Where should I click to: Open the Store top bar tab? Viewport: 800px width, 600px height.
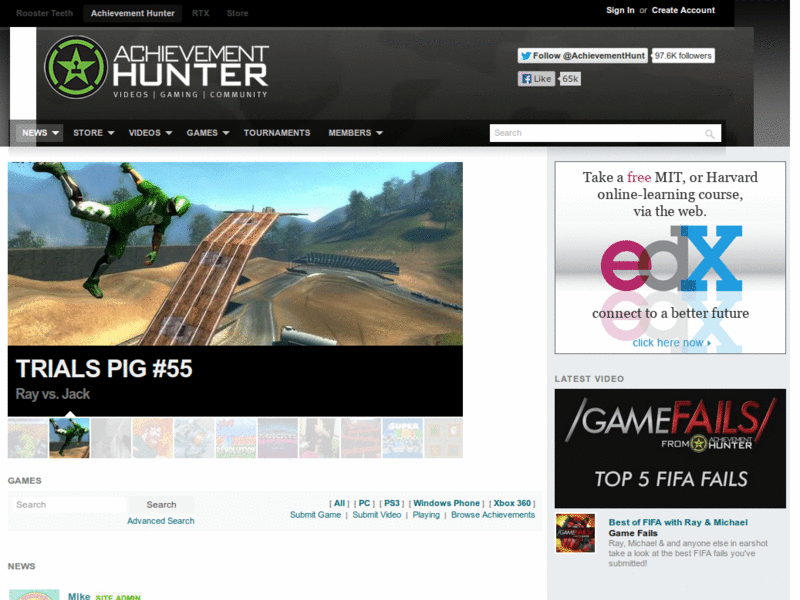pyautogui.click(x=237, y=13)
